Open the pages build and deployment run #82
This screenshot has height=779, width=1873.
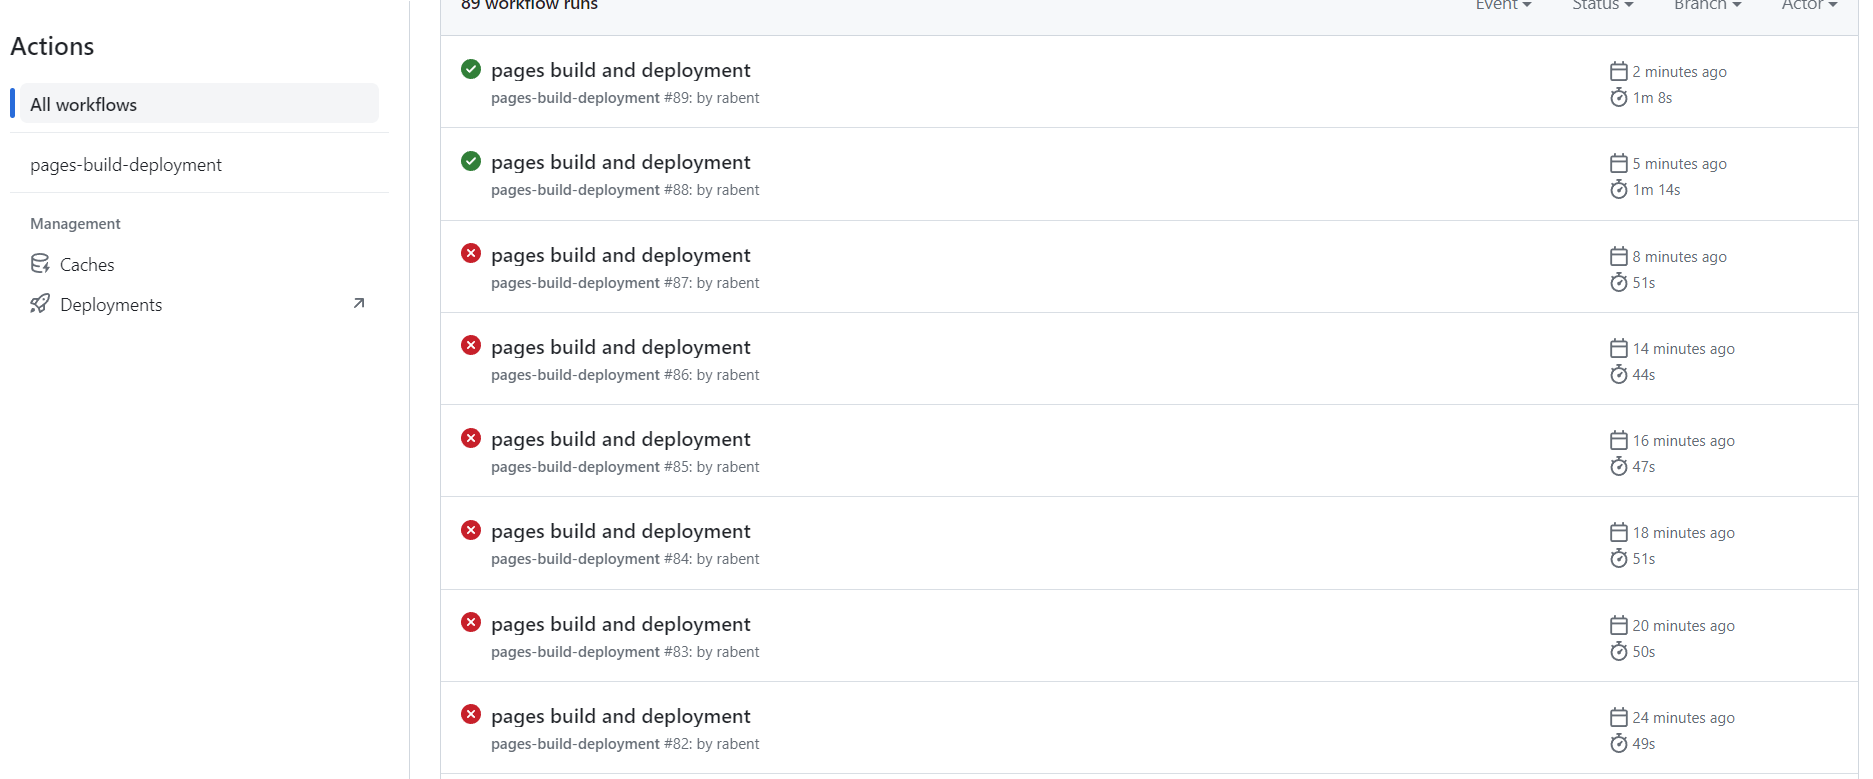click(x=620, y=716)
